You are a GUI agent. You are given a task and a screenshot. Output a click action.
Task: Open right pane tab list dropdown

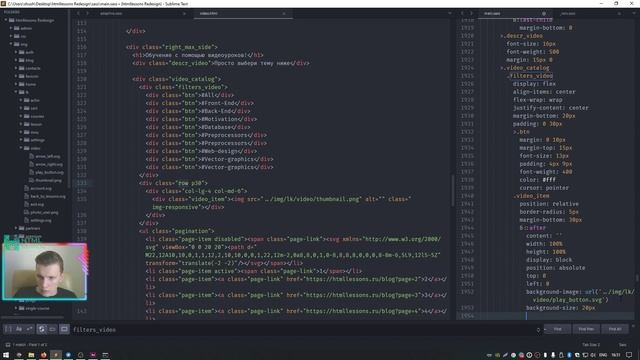point(634,13)
